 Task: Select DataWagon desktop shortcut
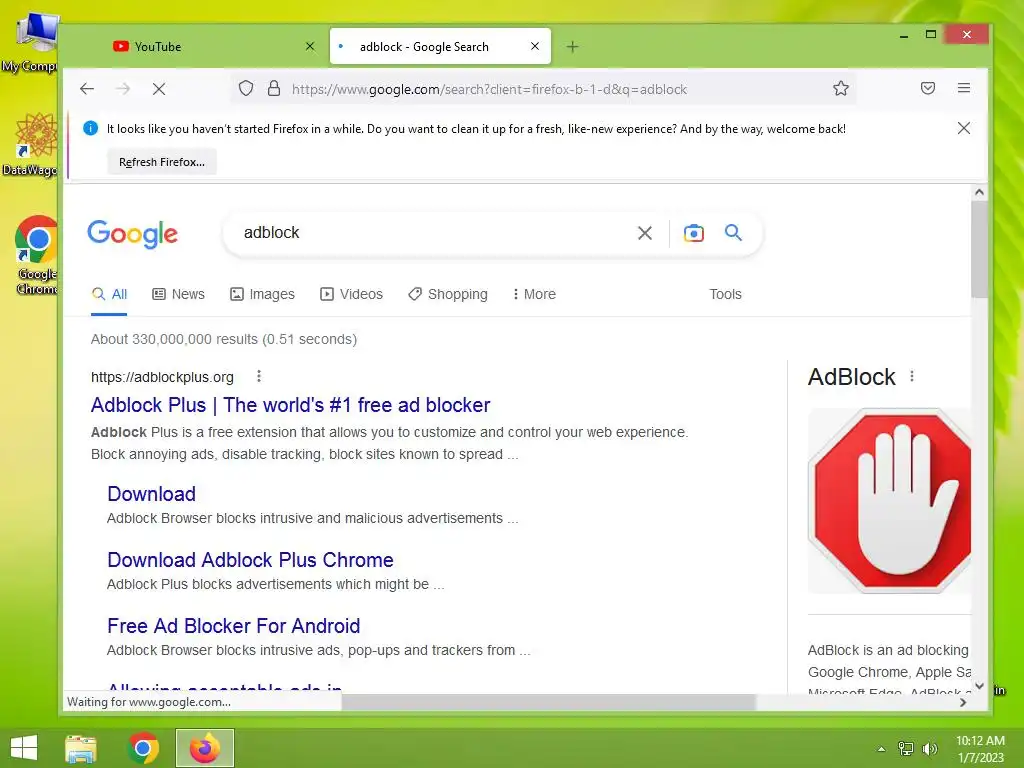pyautogui.click(x=30, y=145)
